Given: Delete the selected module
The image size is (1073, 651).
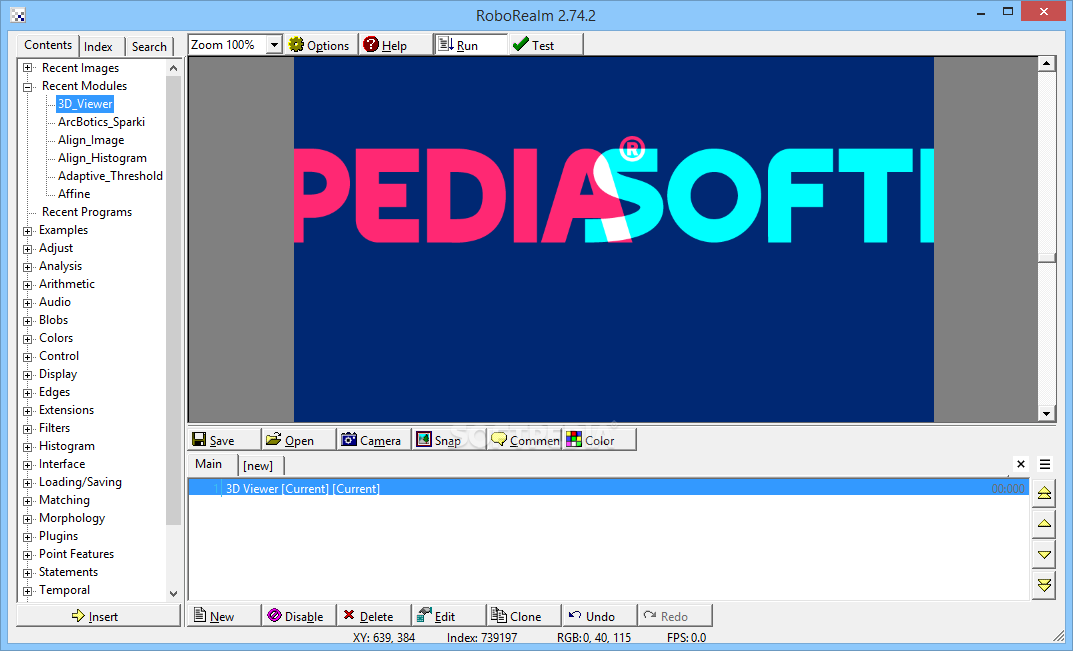Looking at the screenshot, I should click(374, 616).
